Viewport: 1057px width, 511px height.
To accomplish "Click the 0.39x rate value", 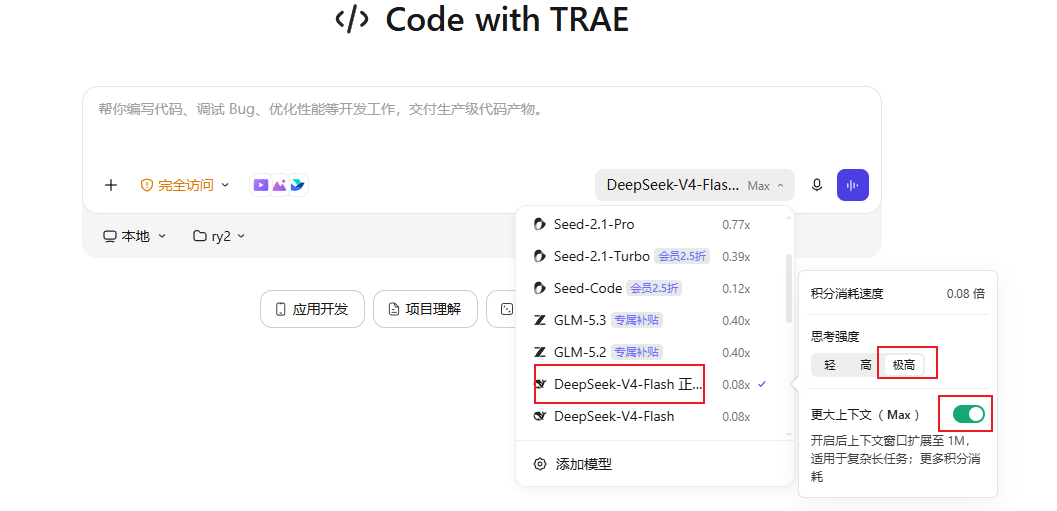I will pos(736,256).
